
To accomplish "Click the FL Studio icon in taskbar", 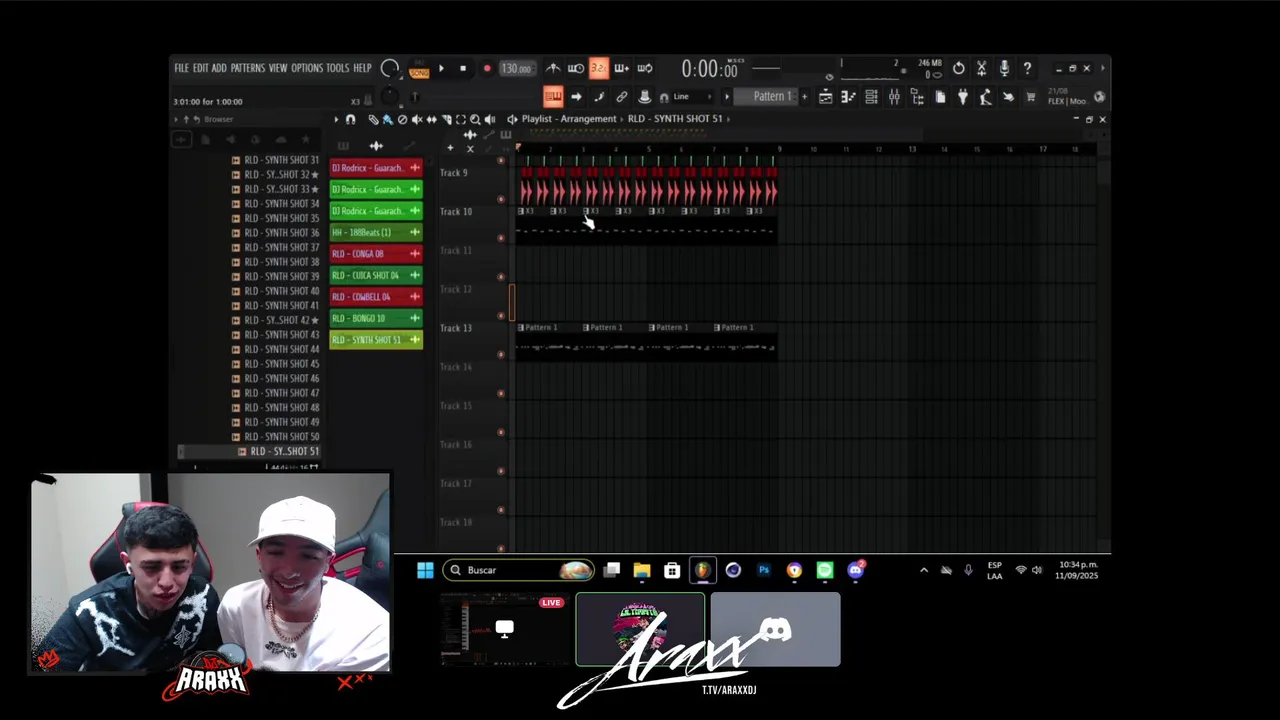I will (703, 570).
